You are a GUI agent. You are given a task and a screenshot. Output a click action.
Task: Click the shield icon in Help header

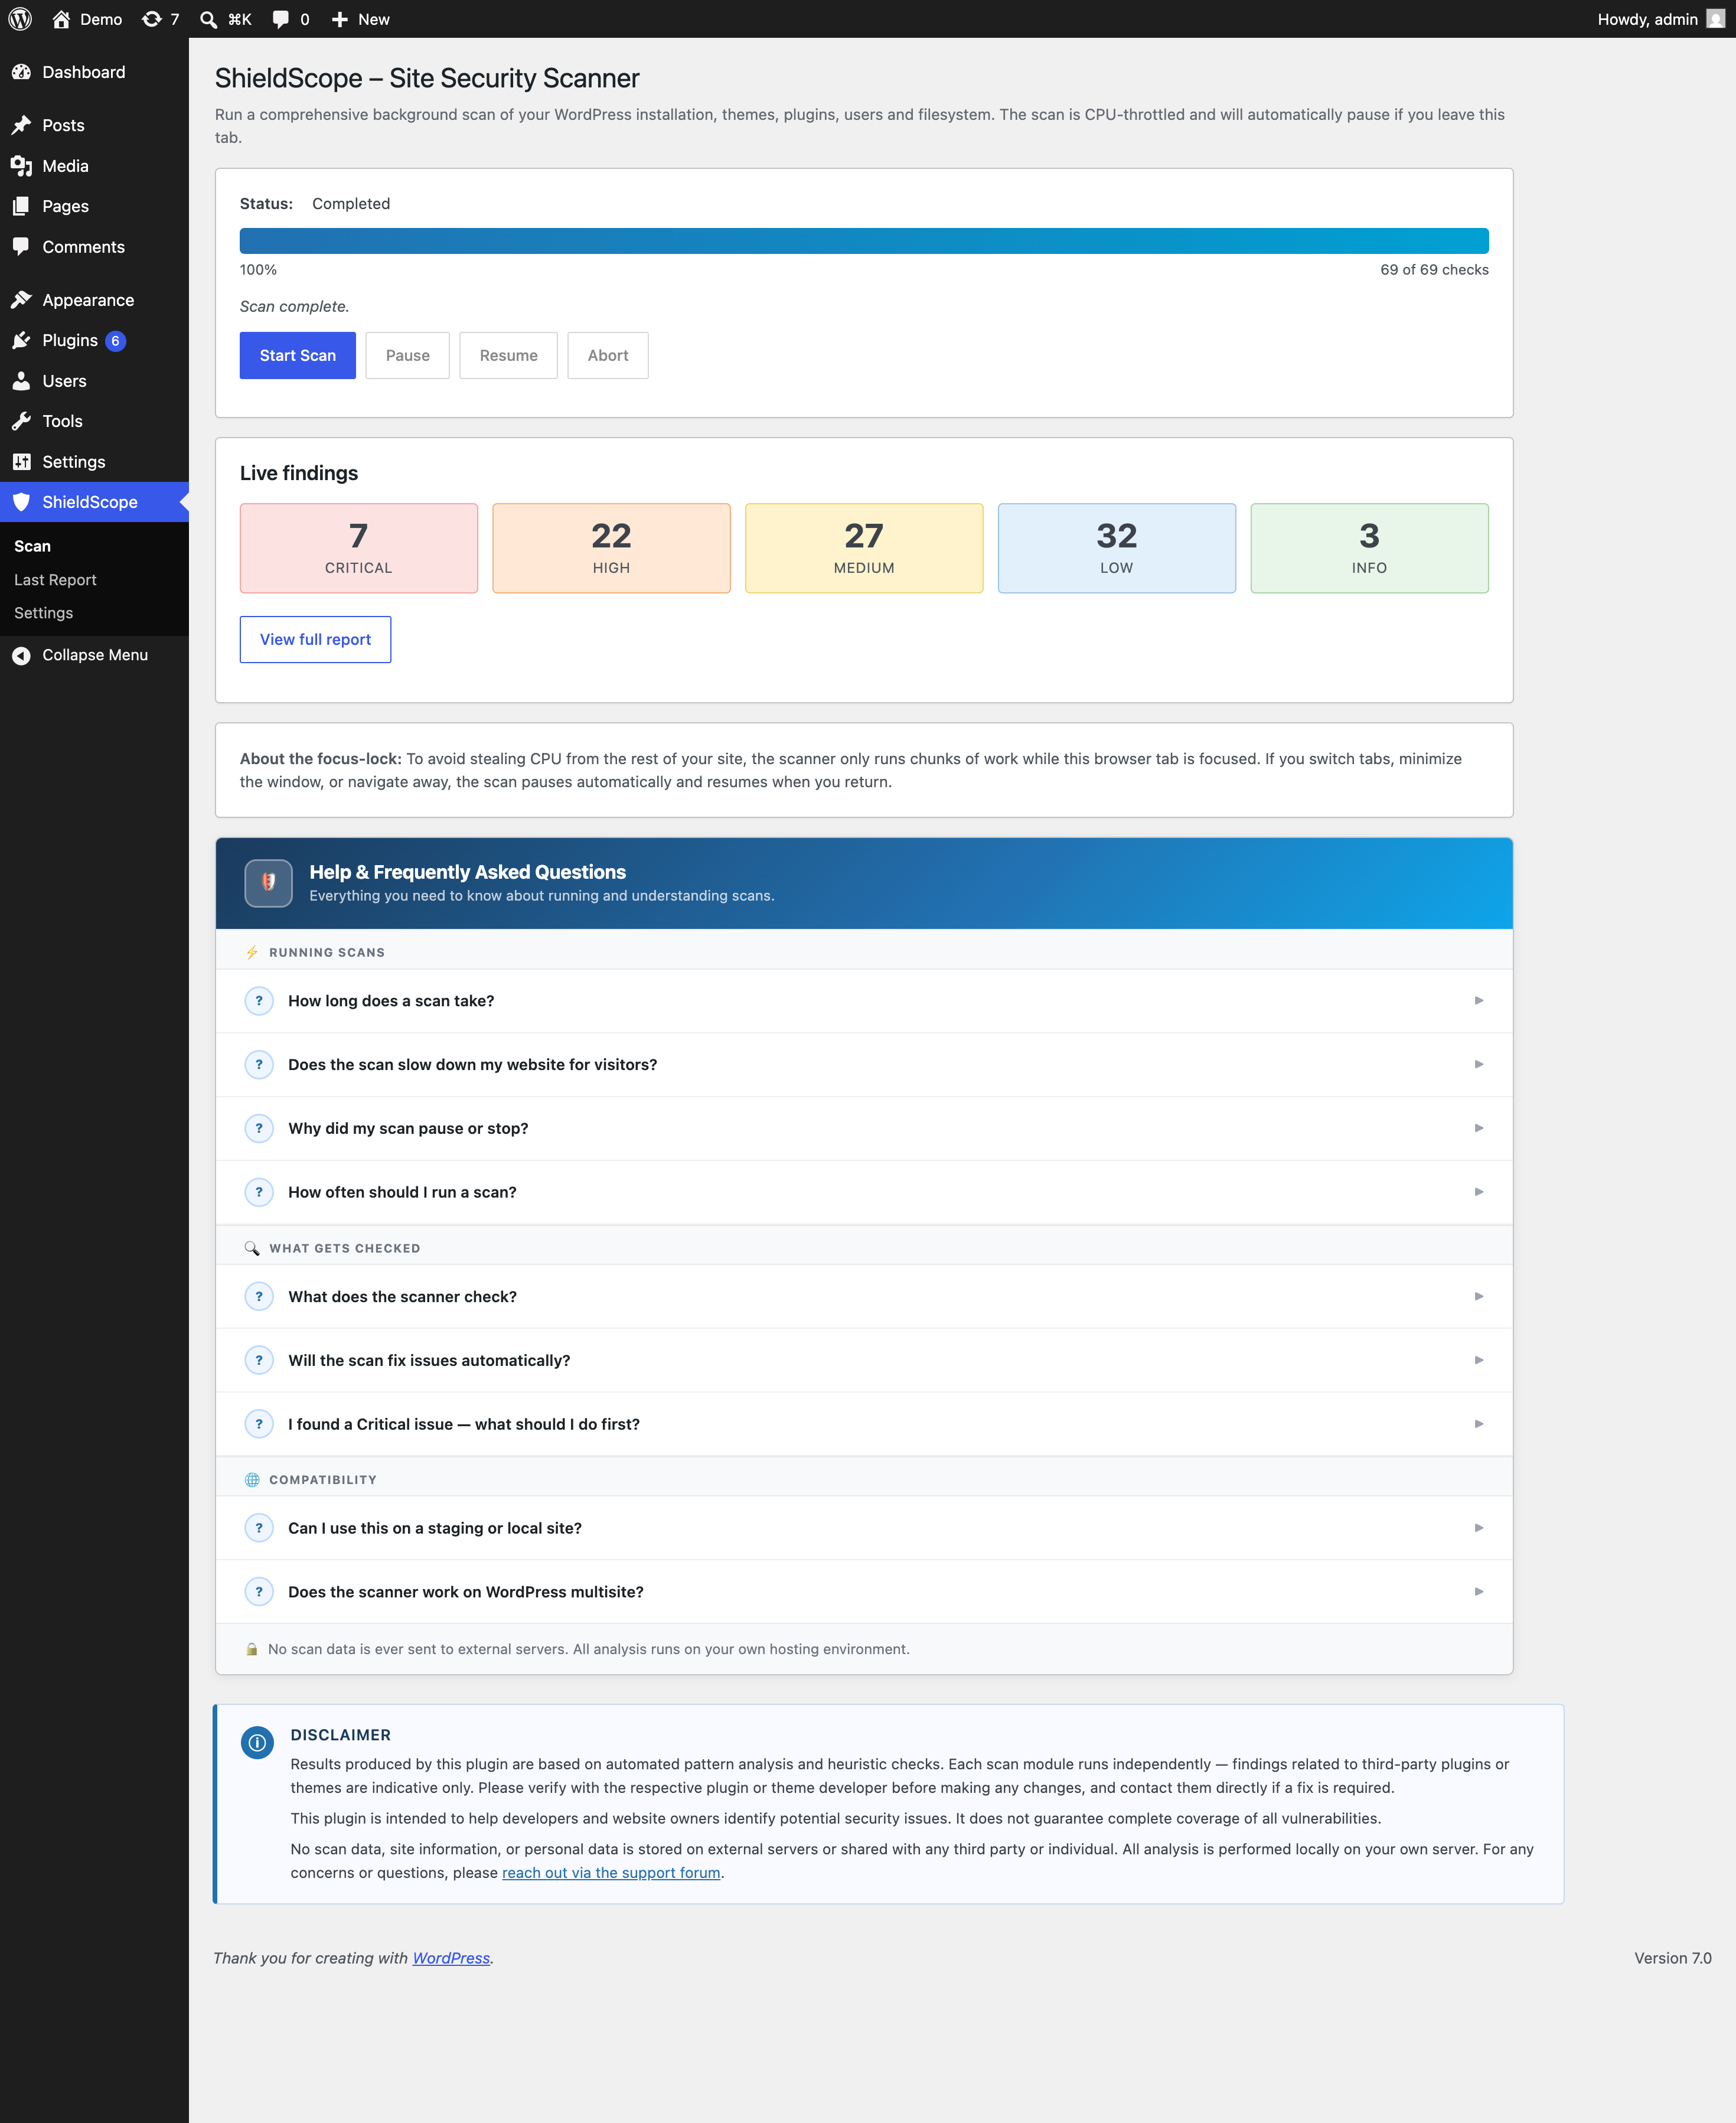point(269,883)
